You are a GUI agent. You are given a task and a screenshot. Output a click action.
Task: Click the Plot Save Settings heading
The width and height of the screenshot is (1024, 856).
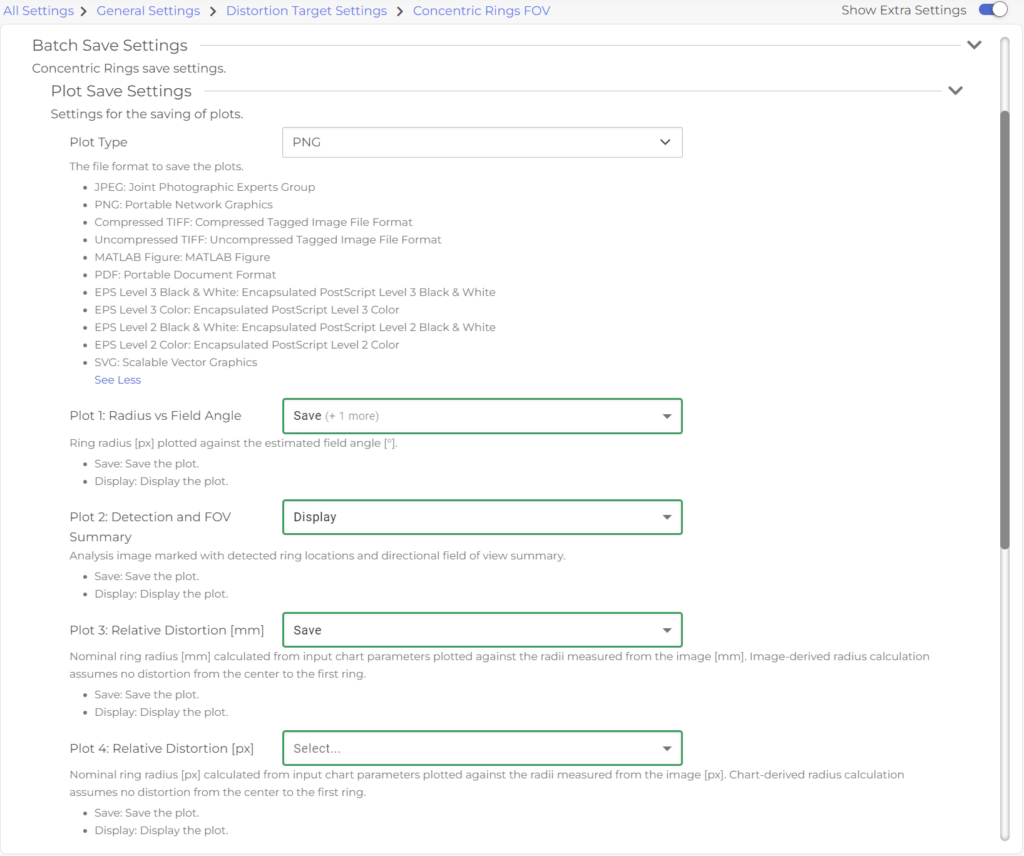(121, 91)
